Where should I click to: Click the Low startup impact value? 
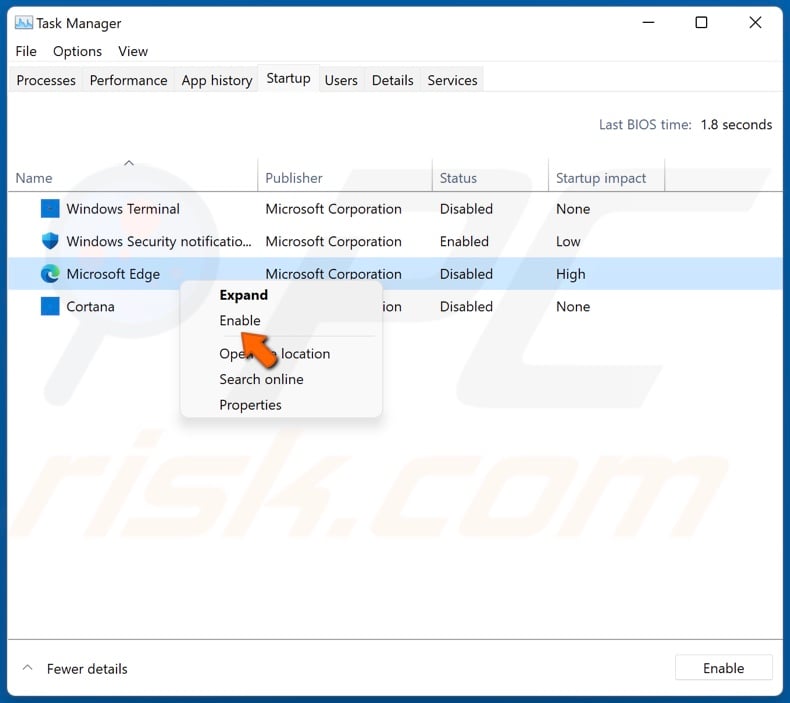(568, 241)
